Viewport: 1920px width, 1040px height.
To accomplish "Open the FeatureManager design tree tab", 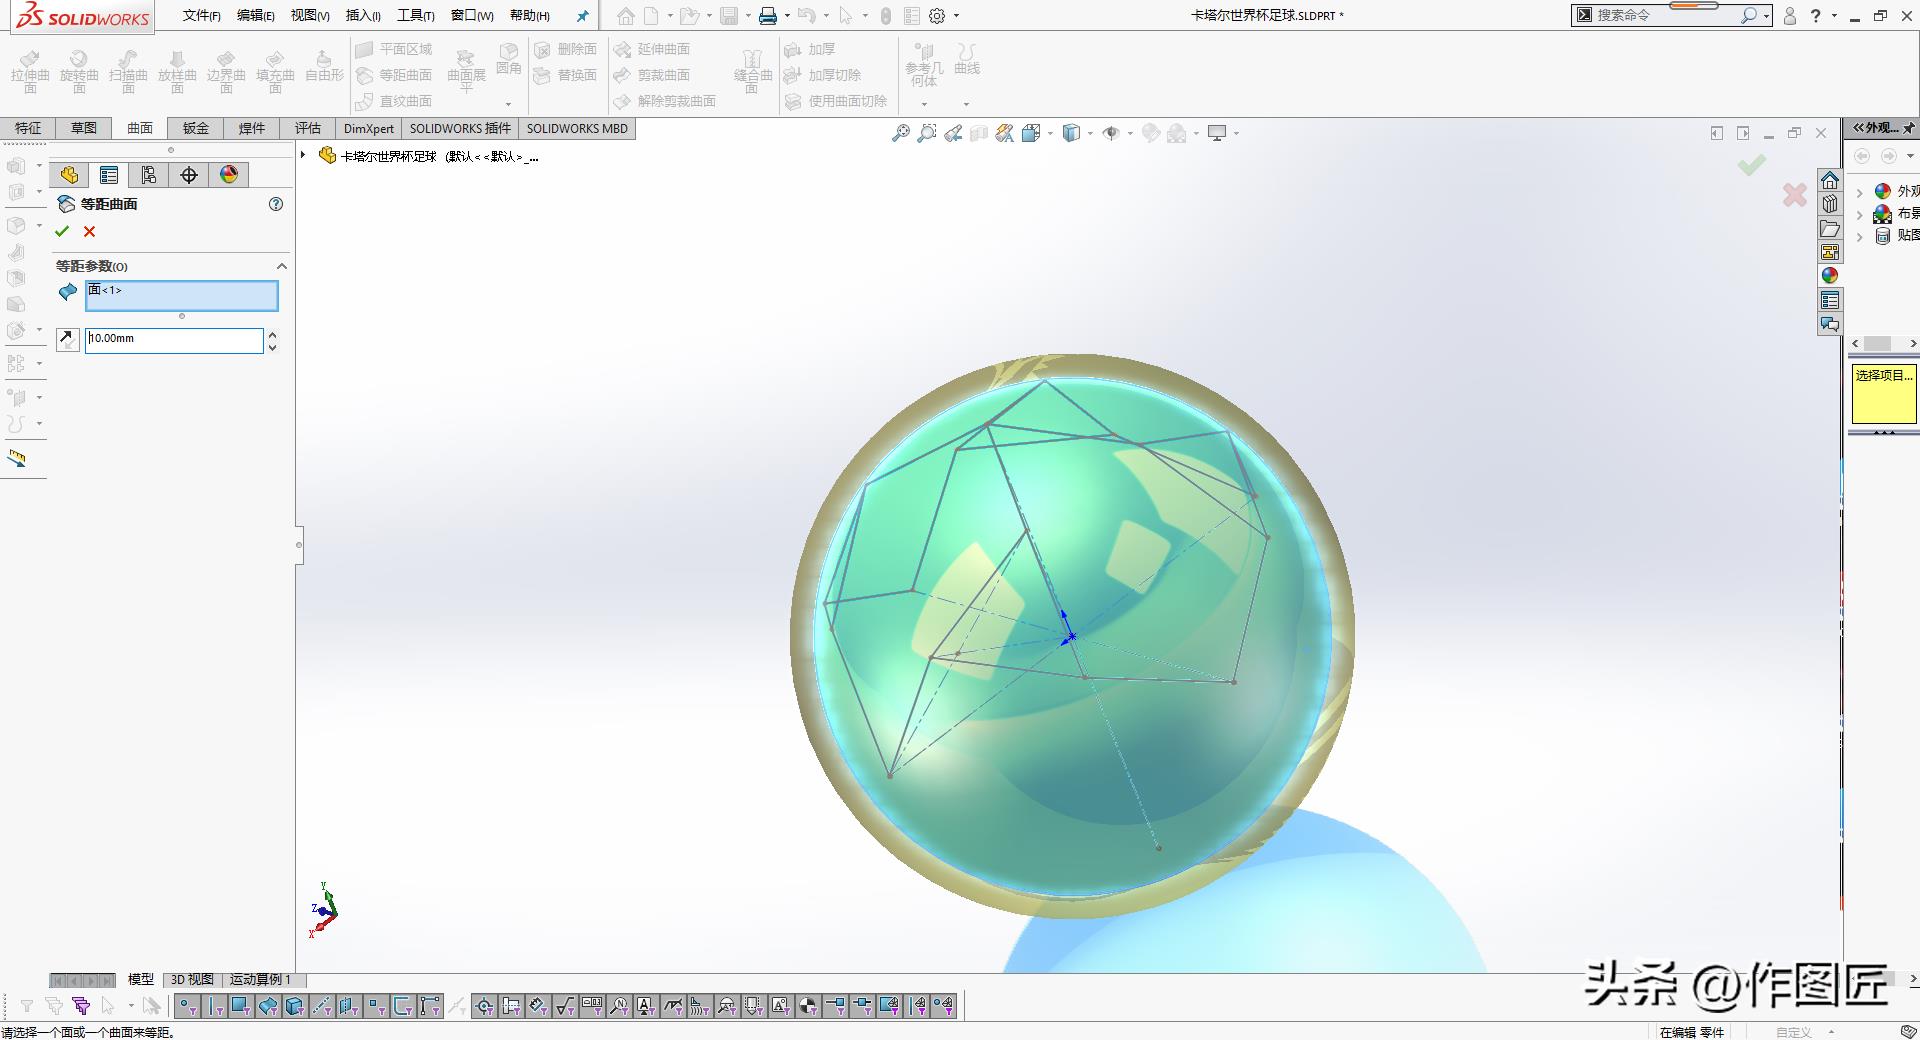I will 69,175.
